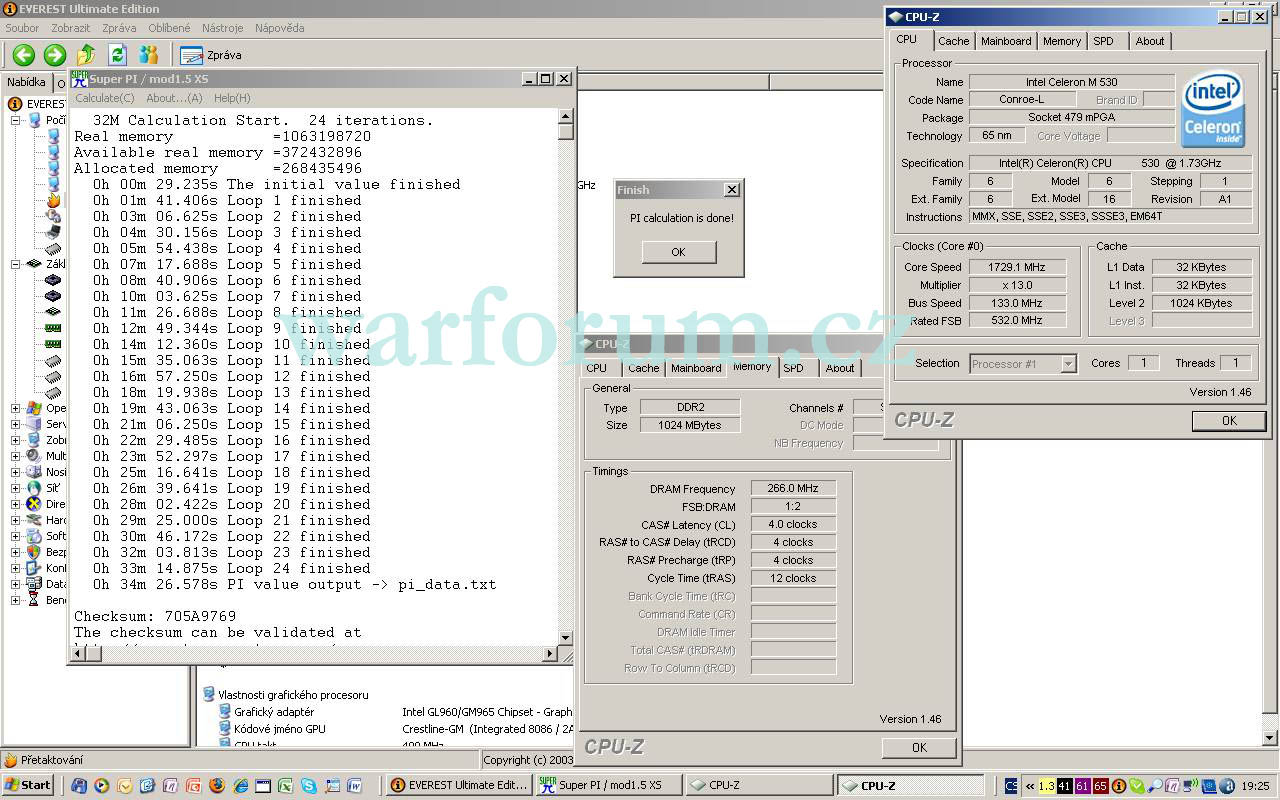This screenshot has width=1280, height=800.
Task: Expand the DirectX tree node
Action: tap(16, 504)
